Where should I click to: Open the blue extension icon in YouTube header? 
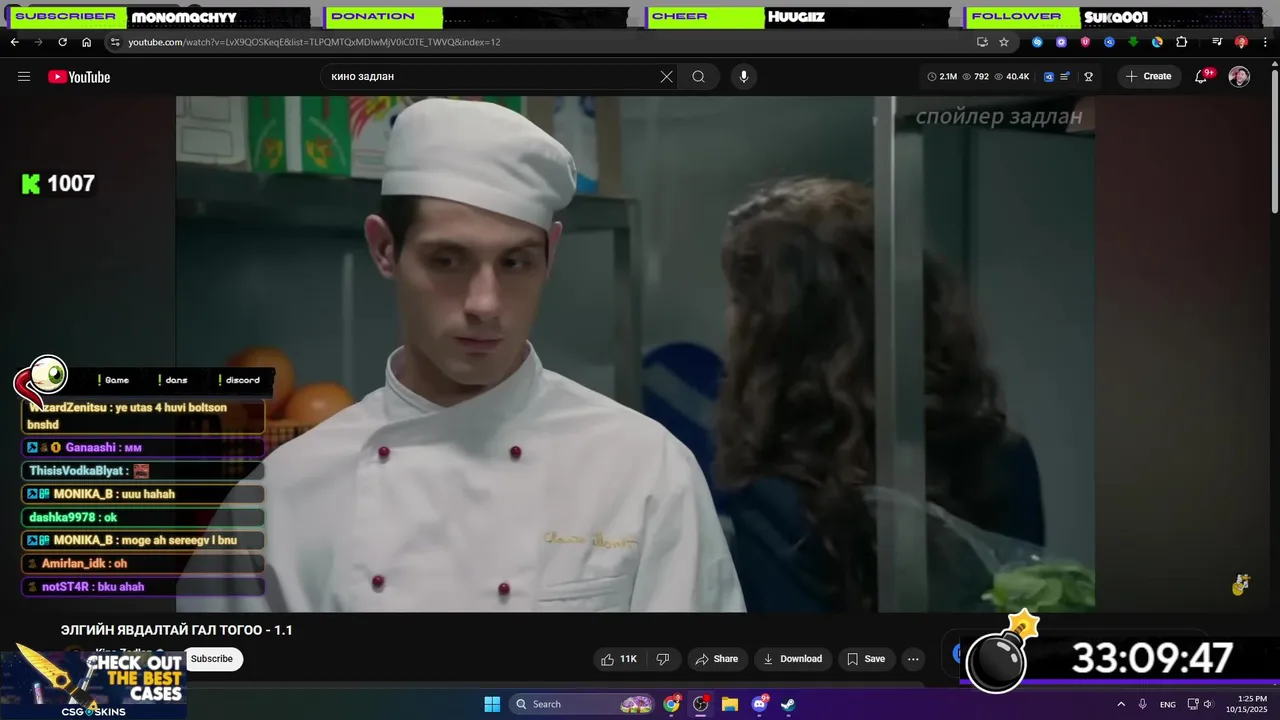(x=1049, y=77)
